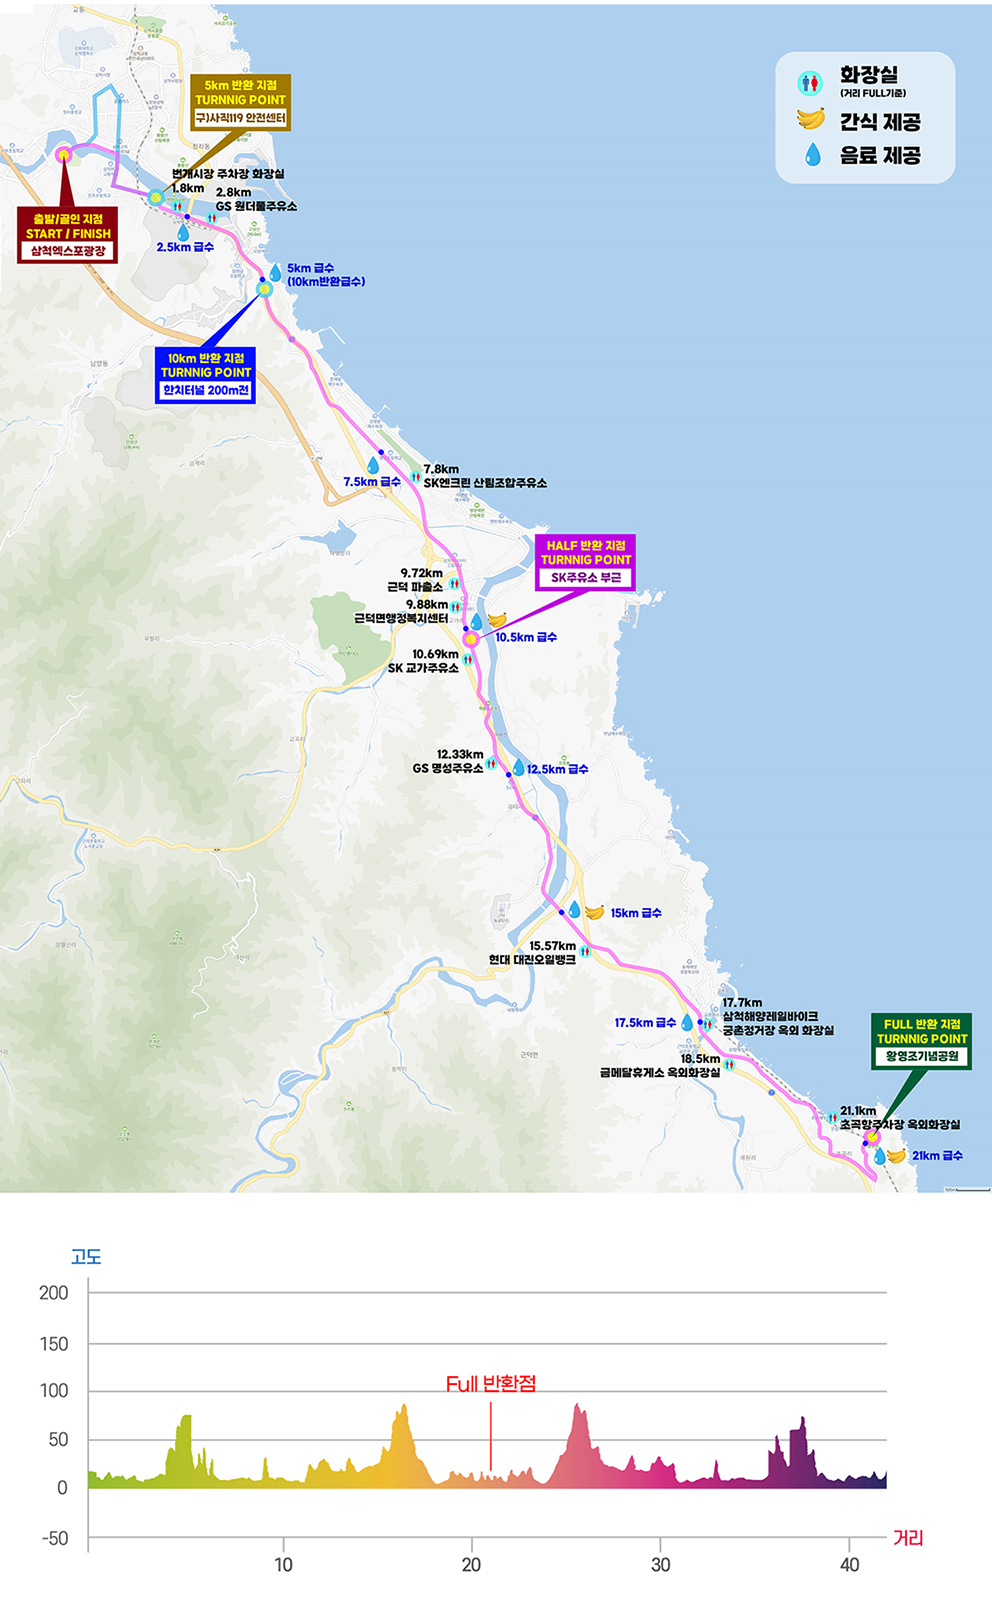Click the brown 5km 반환 지점 label box
Screen dimensions: 992x1608
coord(240,102)
